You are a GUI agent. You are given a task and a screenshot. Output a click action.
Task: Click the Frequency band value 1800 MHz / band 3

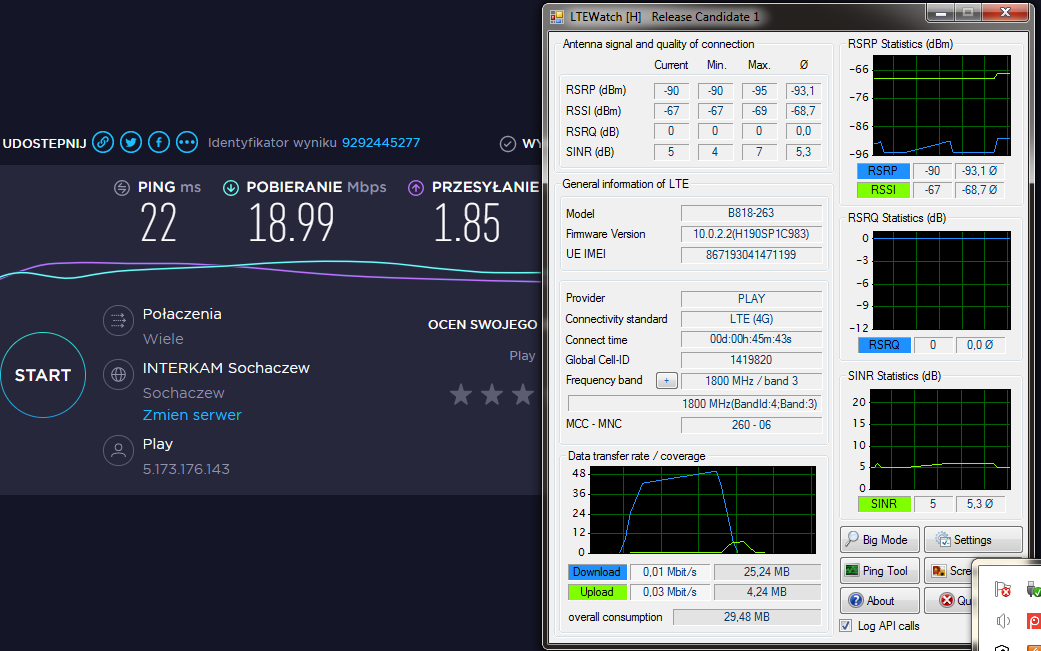(x=751, y=381)
